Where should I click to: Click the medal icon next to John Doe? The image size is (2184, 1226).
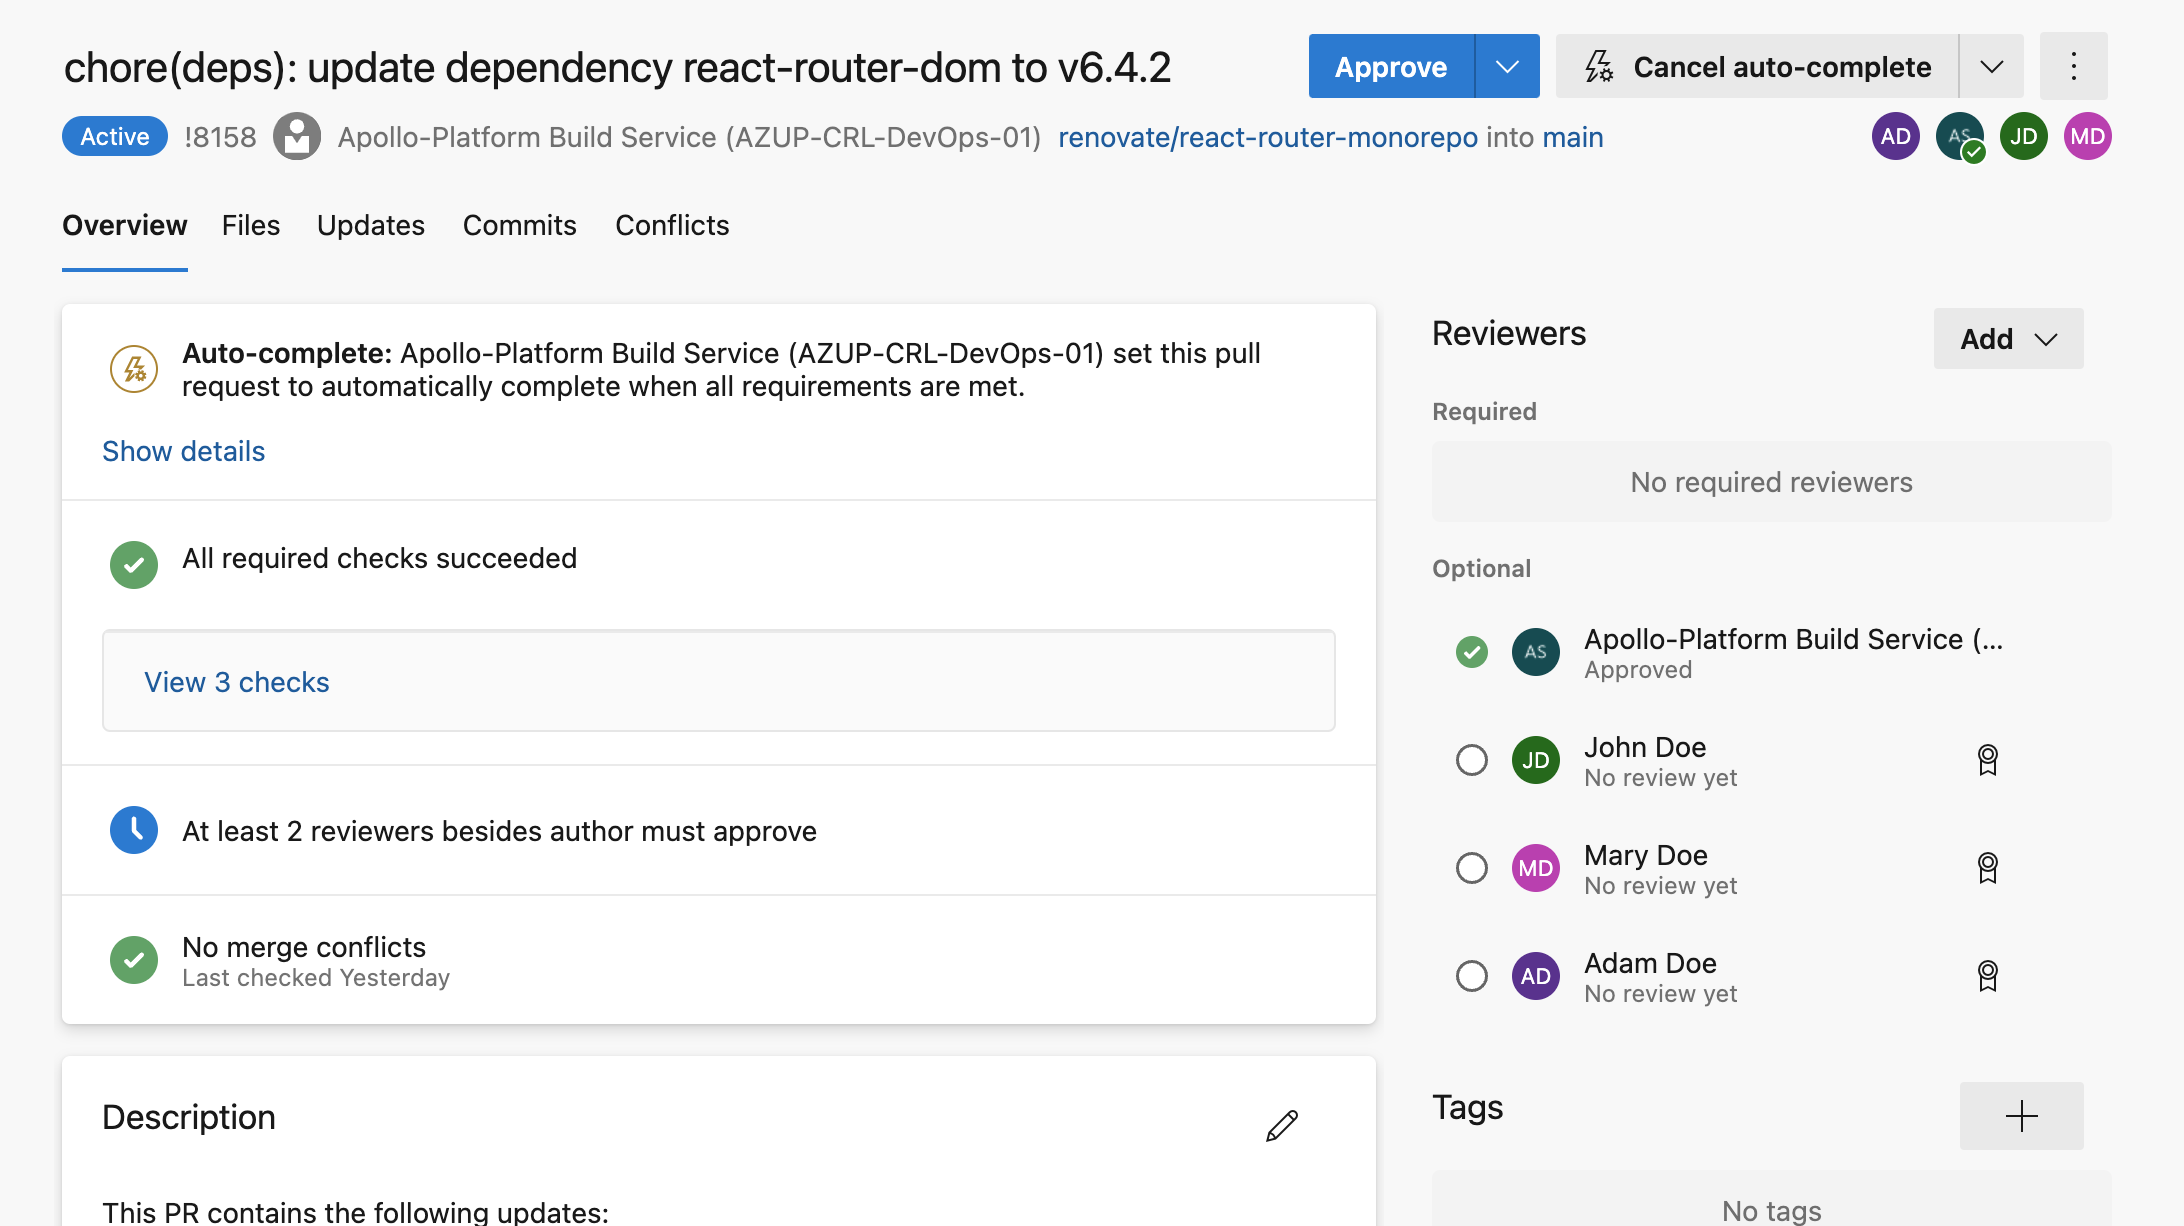pyautogui.click(x=1988, y=760)
